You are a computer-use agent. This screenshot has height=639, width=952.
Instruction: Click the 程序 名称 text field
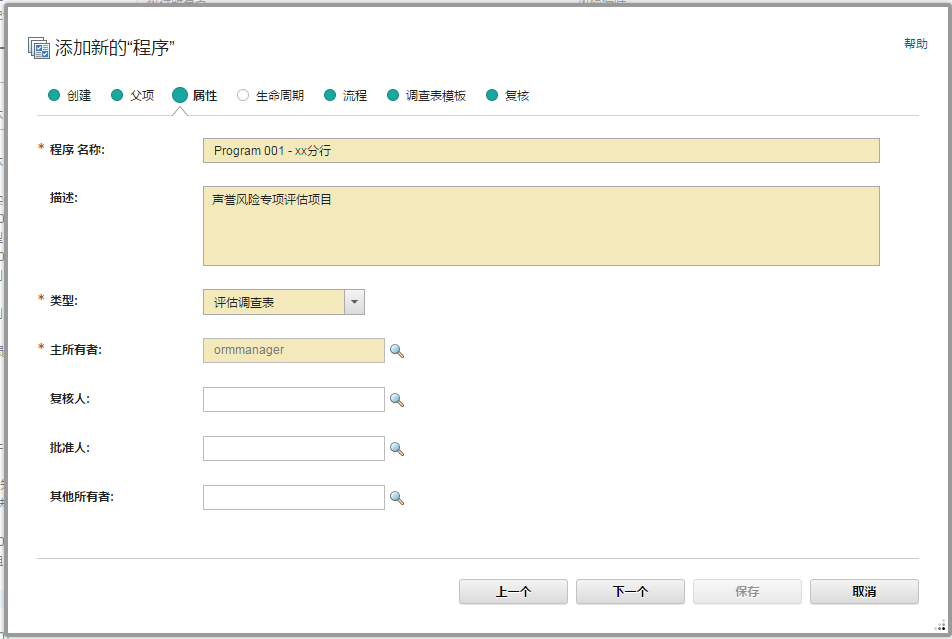pos(540,150)
